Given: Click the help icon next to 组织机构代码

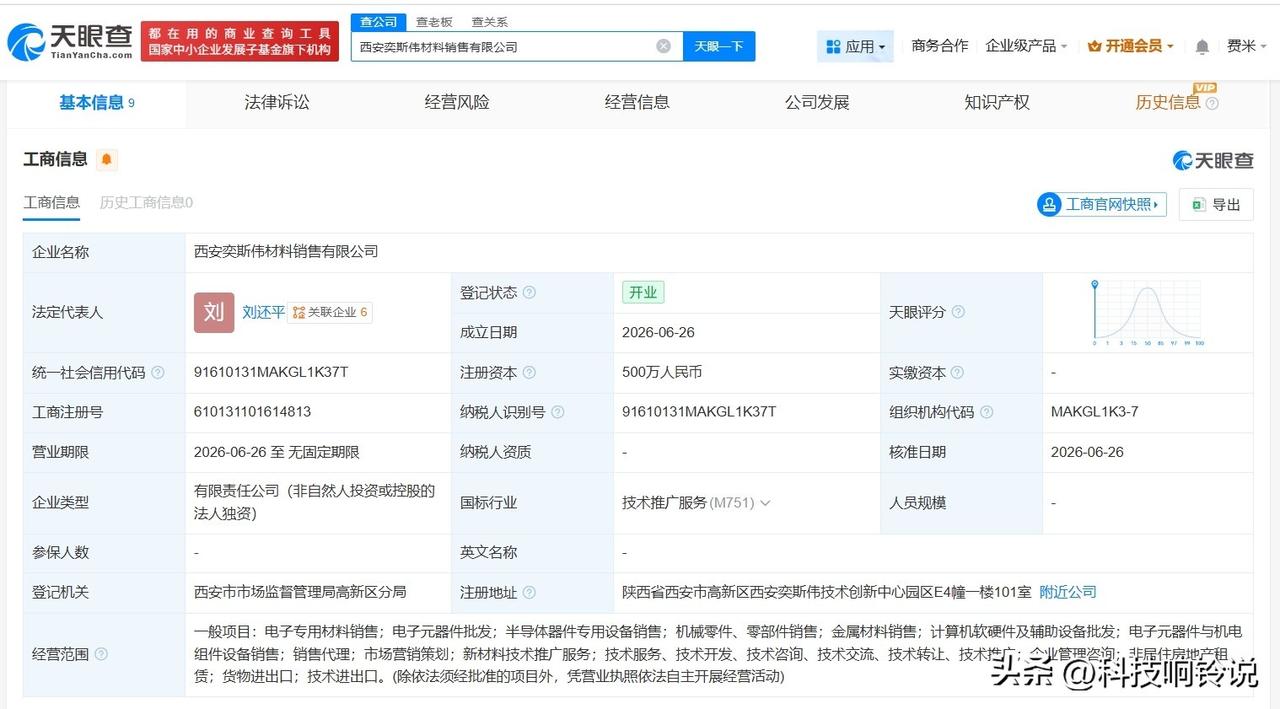Looking at the screenshot, I should tap(987, 412).
